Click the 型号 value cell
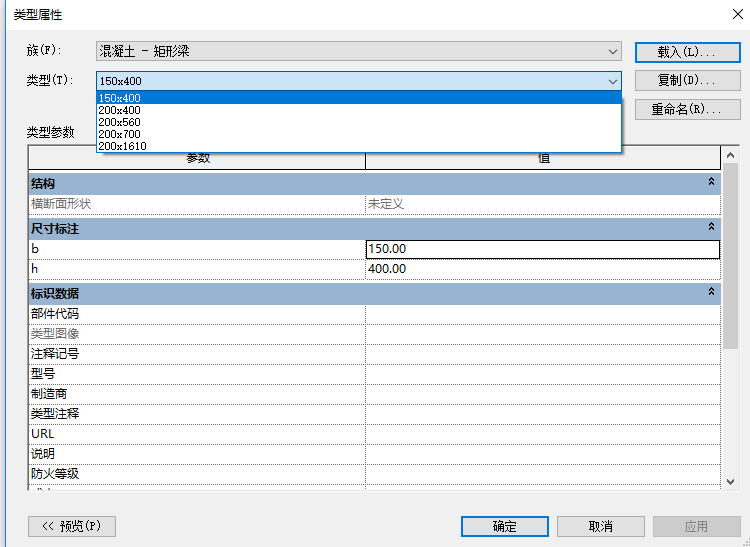 543,374
